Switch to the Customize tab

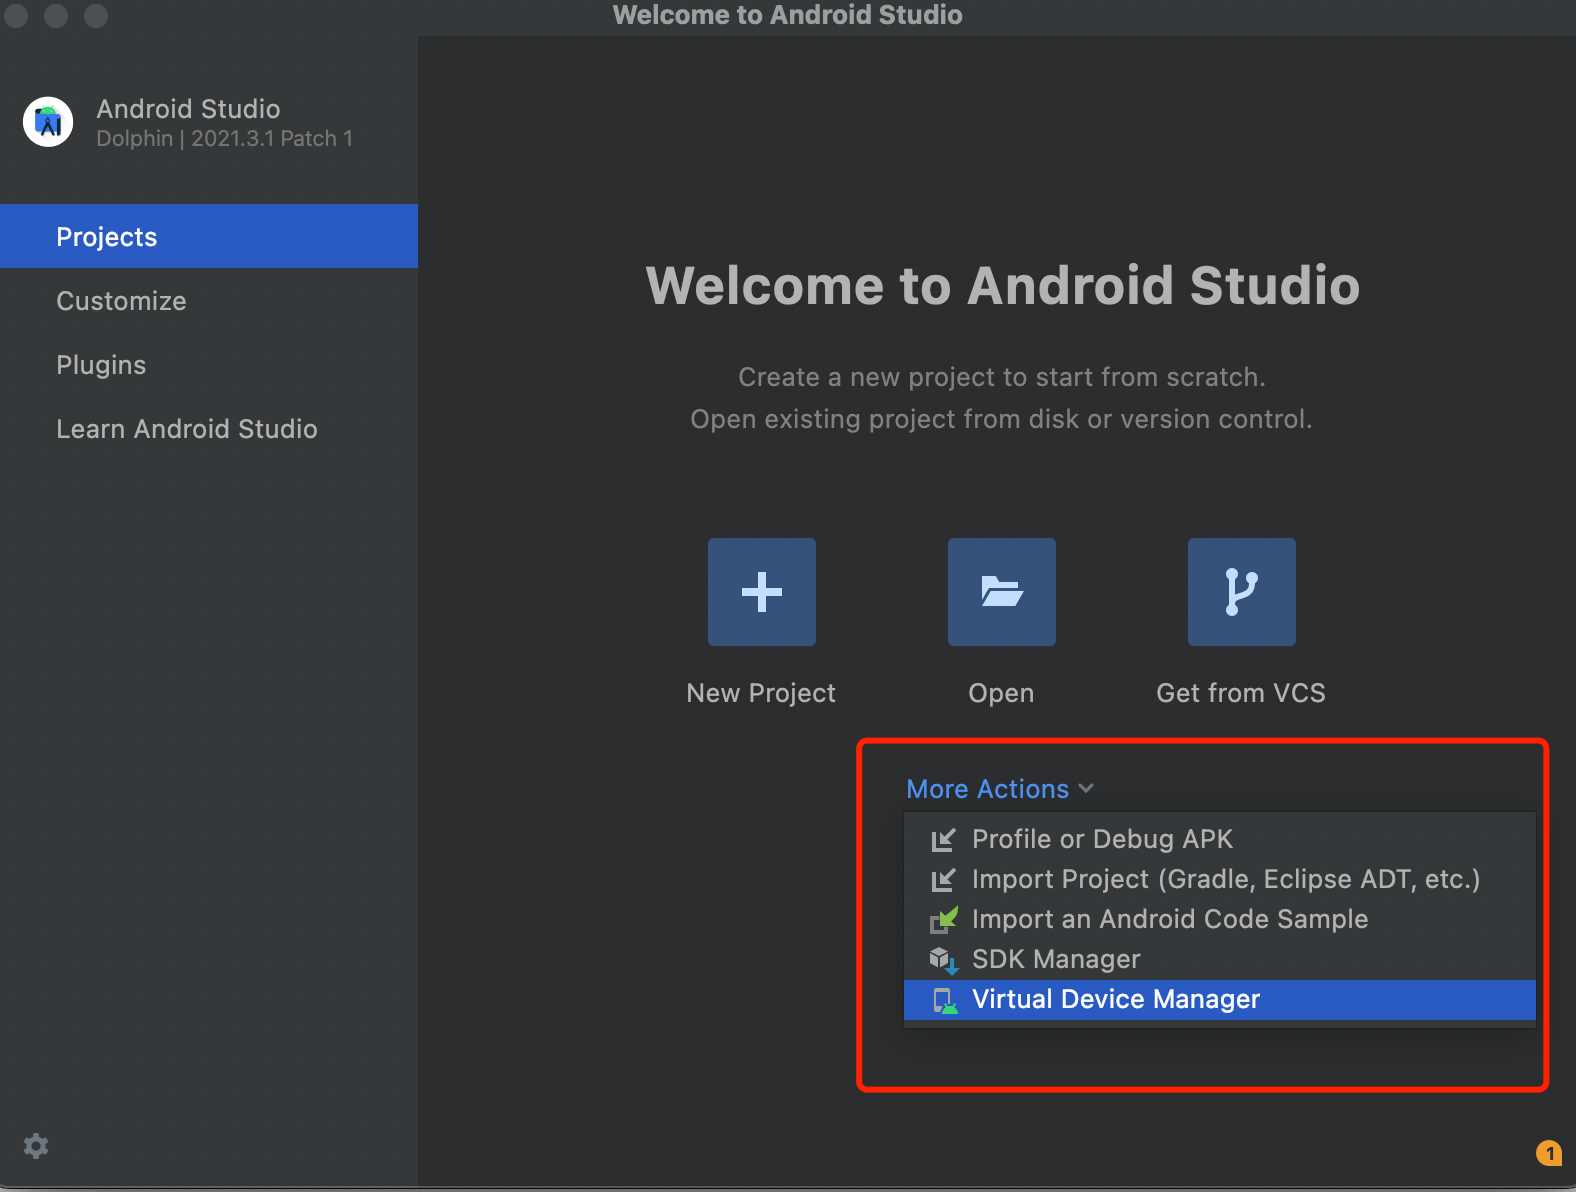(209, 300)
